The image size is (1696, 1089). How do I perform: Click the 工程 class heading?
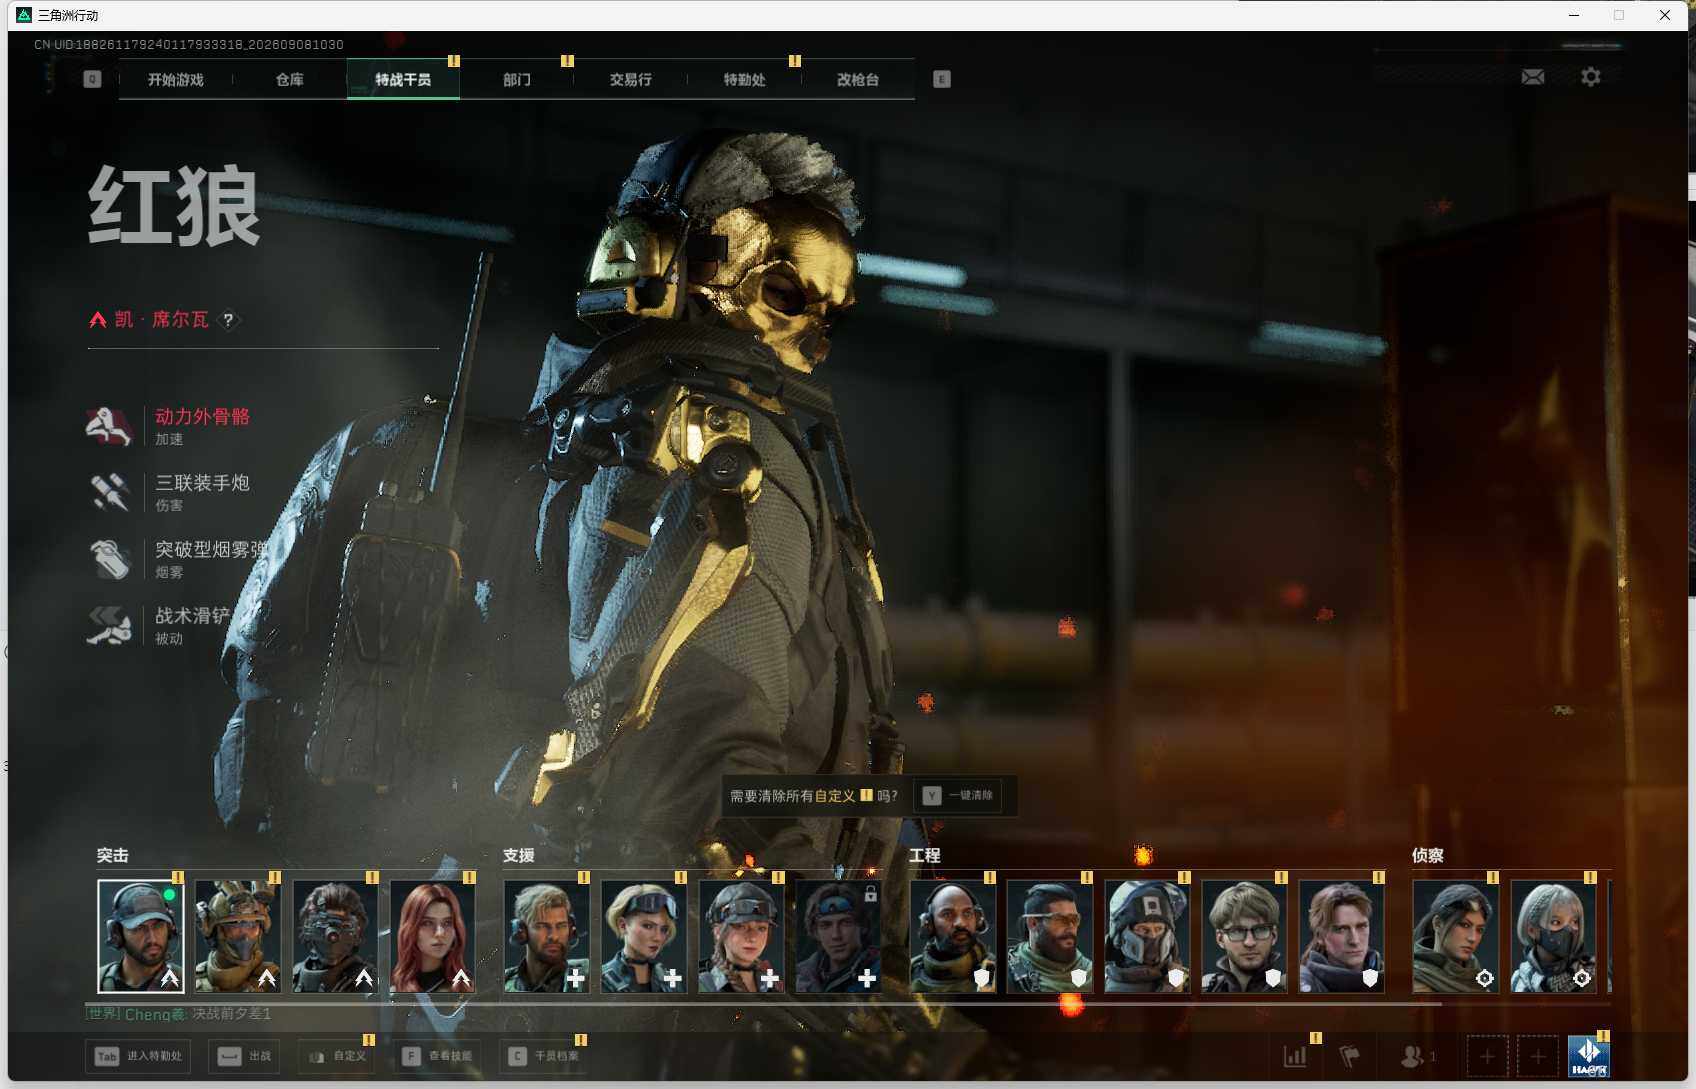(x=925, y=855)
